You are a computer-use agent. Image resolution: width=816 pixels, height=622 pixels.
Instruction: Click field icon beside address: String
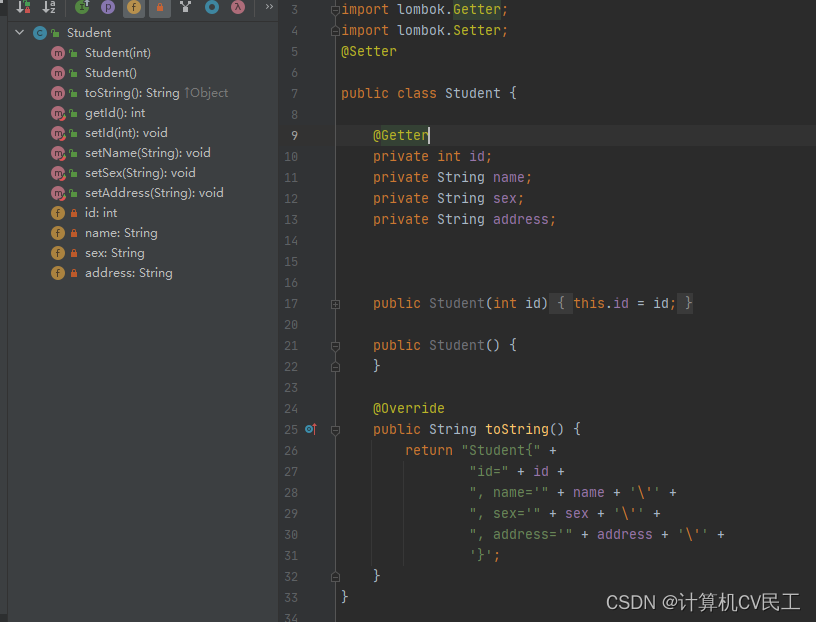58,273
